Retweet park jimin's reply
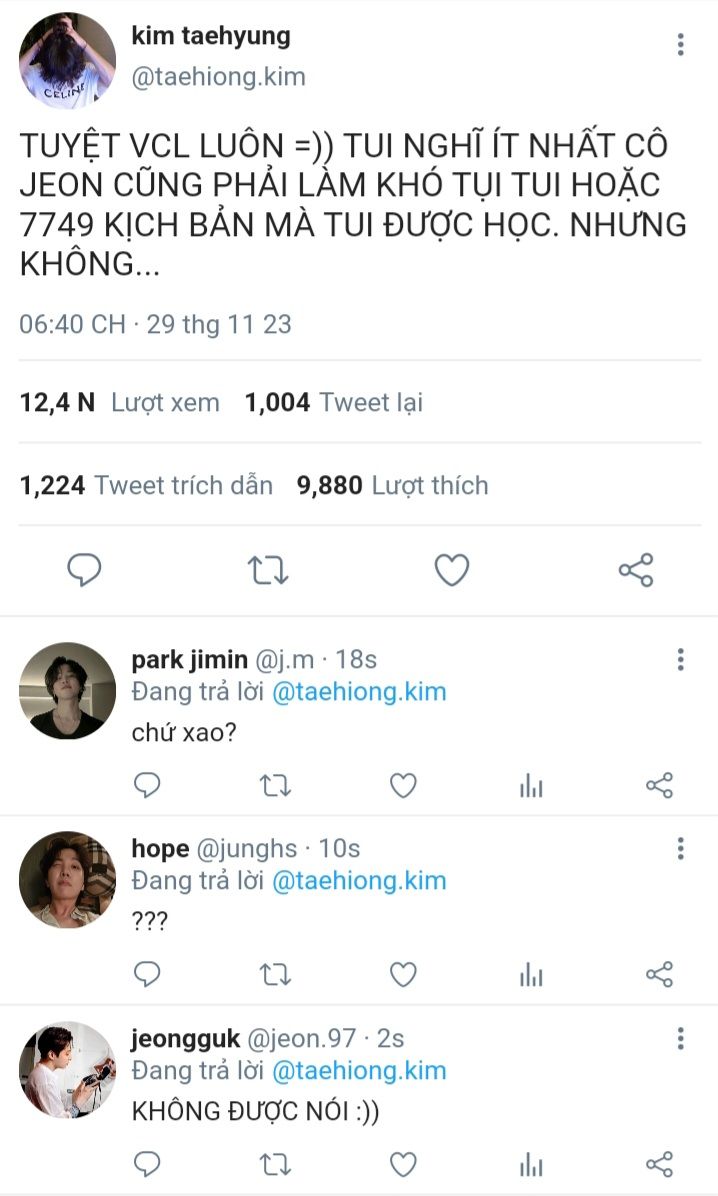Viewport: 718px width, 1196px height. pos(275,786)
